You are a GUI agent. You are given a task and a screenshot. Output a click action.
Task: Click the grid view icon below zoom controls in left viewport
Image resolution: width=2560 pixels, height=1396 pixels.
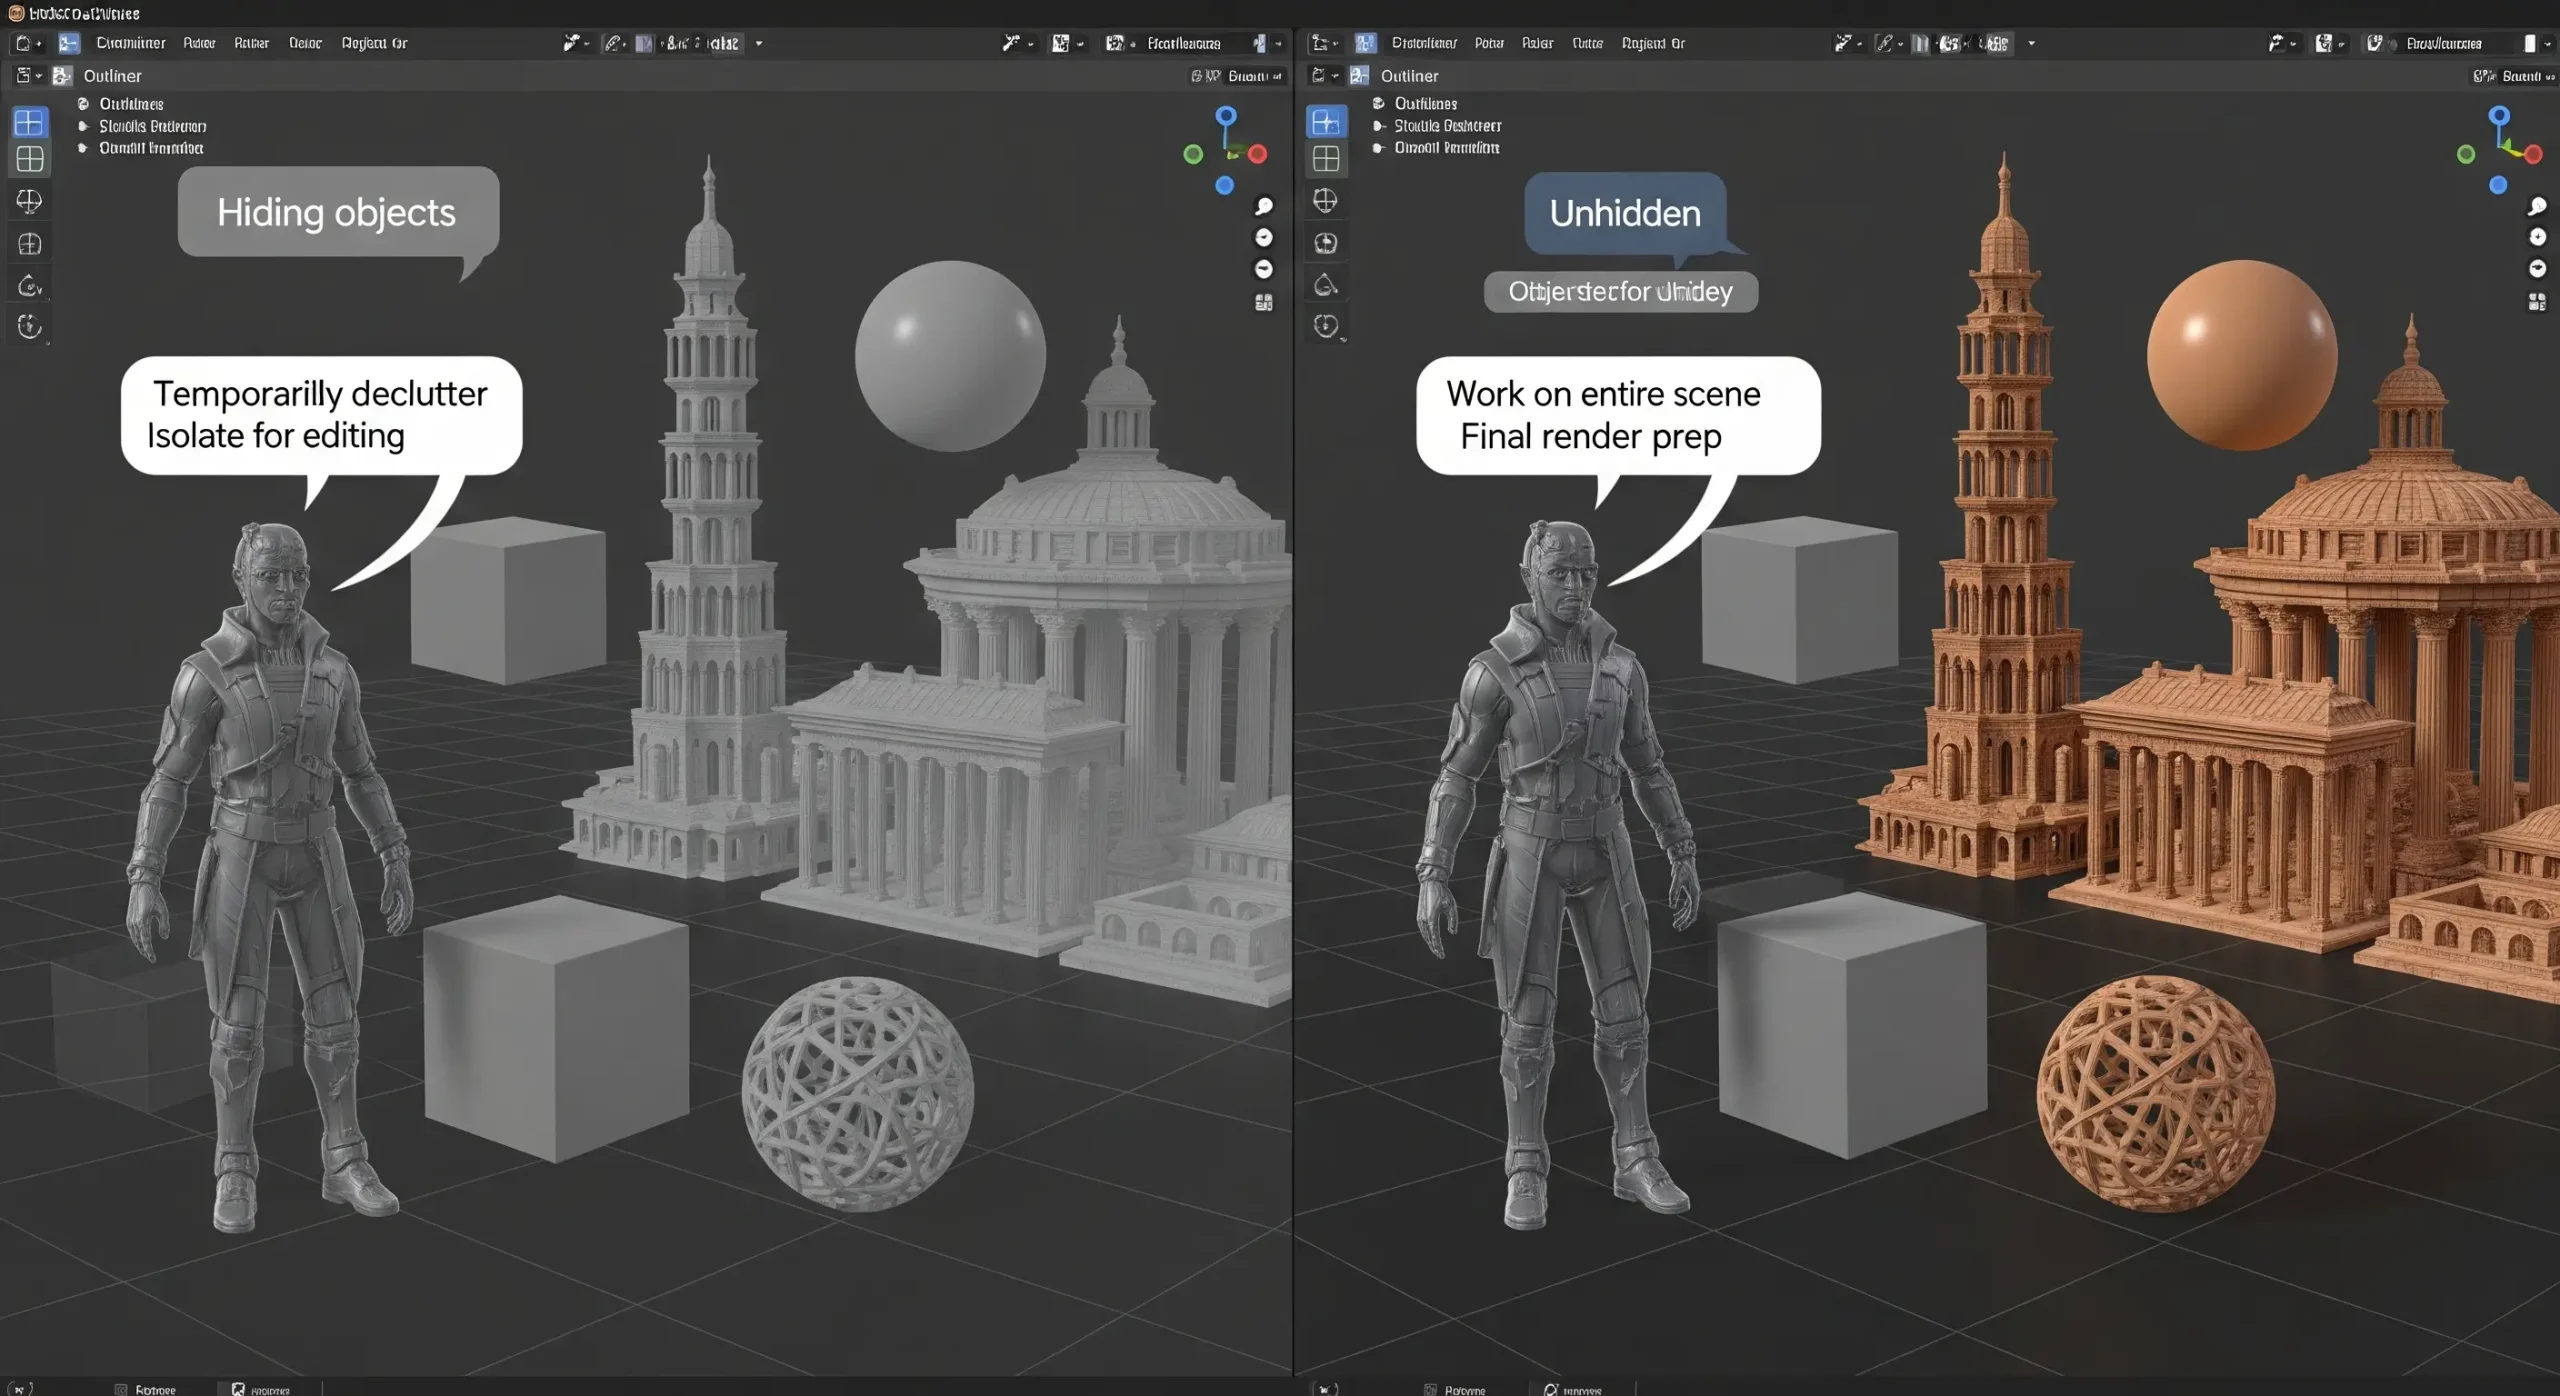point(1264,302)
